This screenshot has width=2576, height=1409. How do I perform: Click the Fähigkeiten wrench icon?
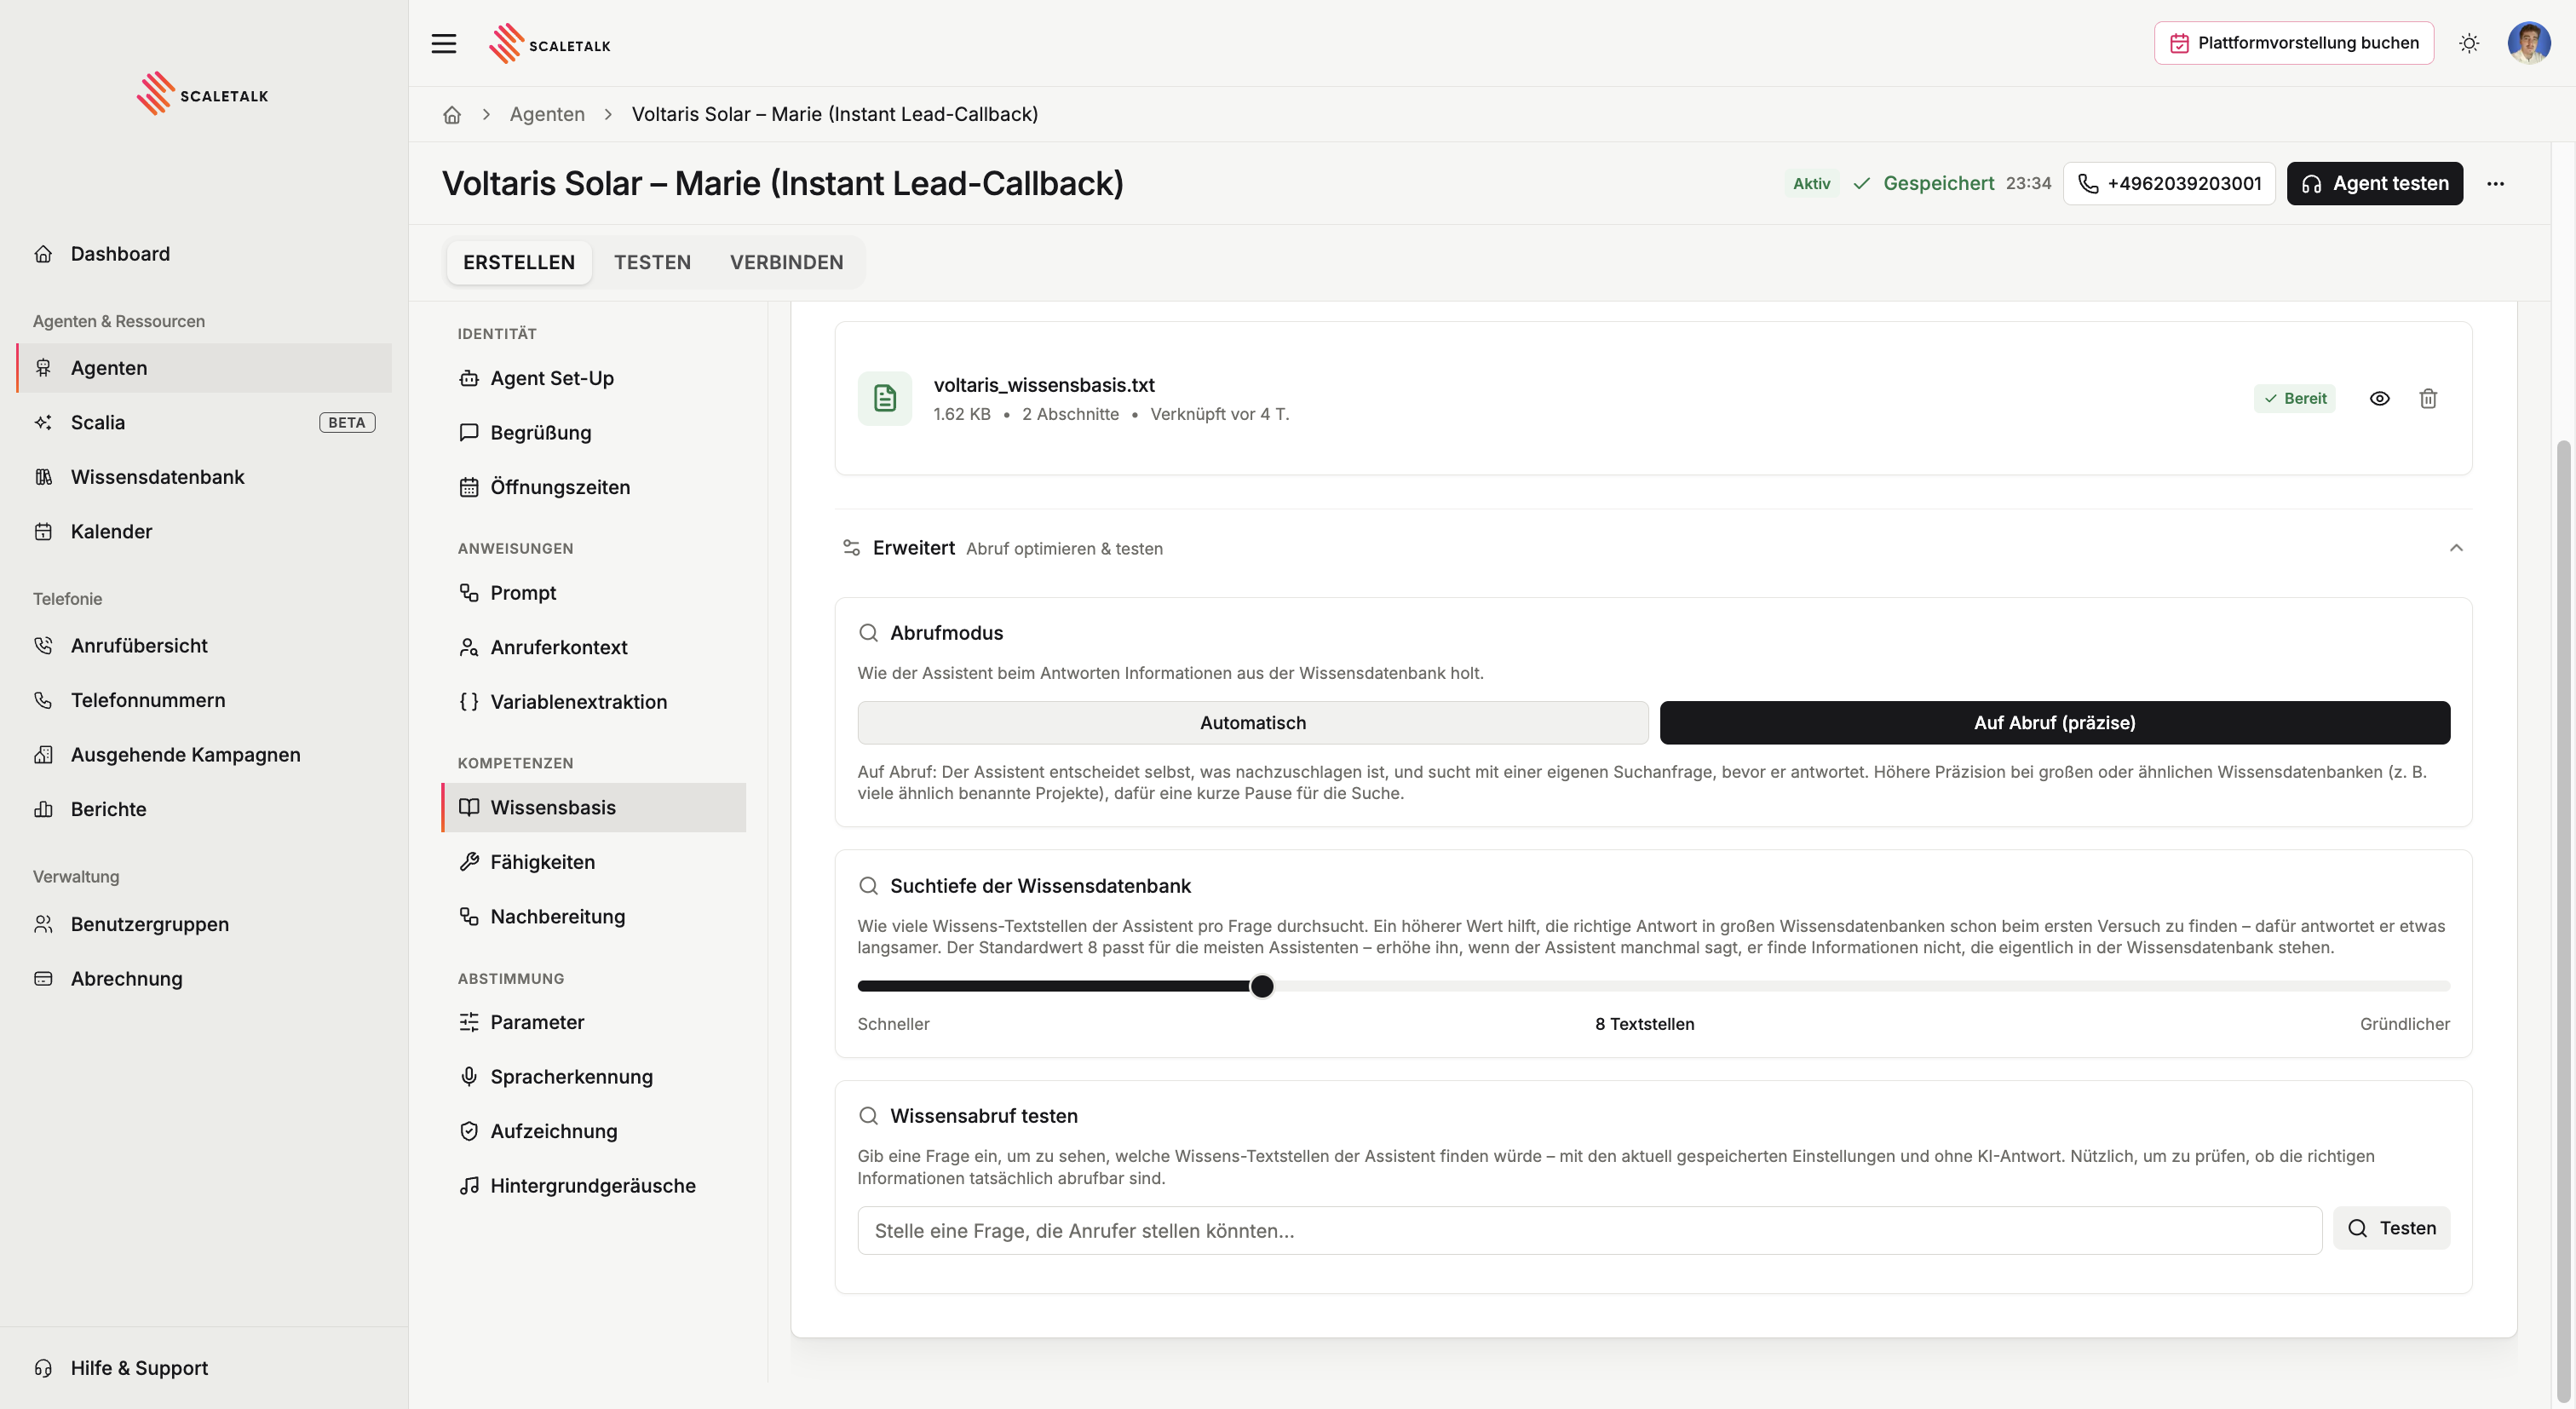point(469,862)
